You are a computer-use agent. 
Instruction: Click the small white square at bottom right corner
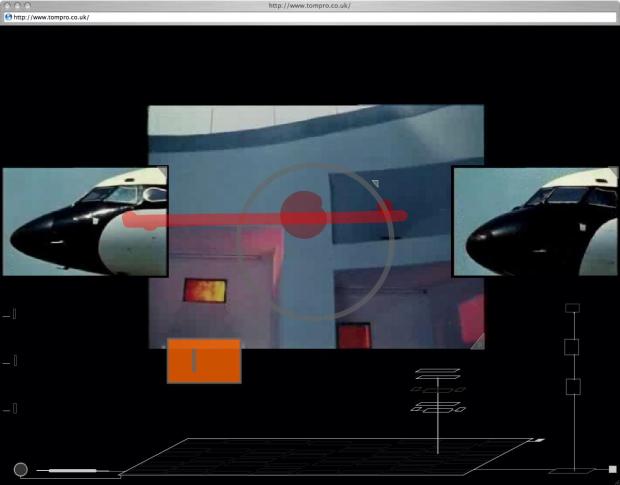point(612,469)
